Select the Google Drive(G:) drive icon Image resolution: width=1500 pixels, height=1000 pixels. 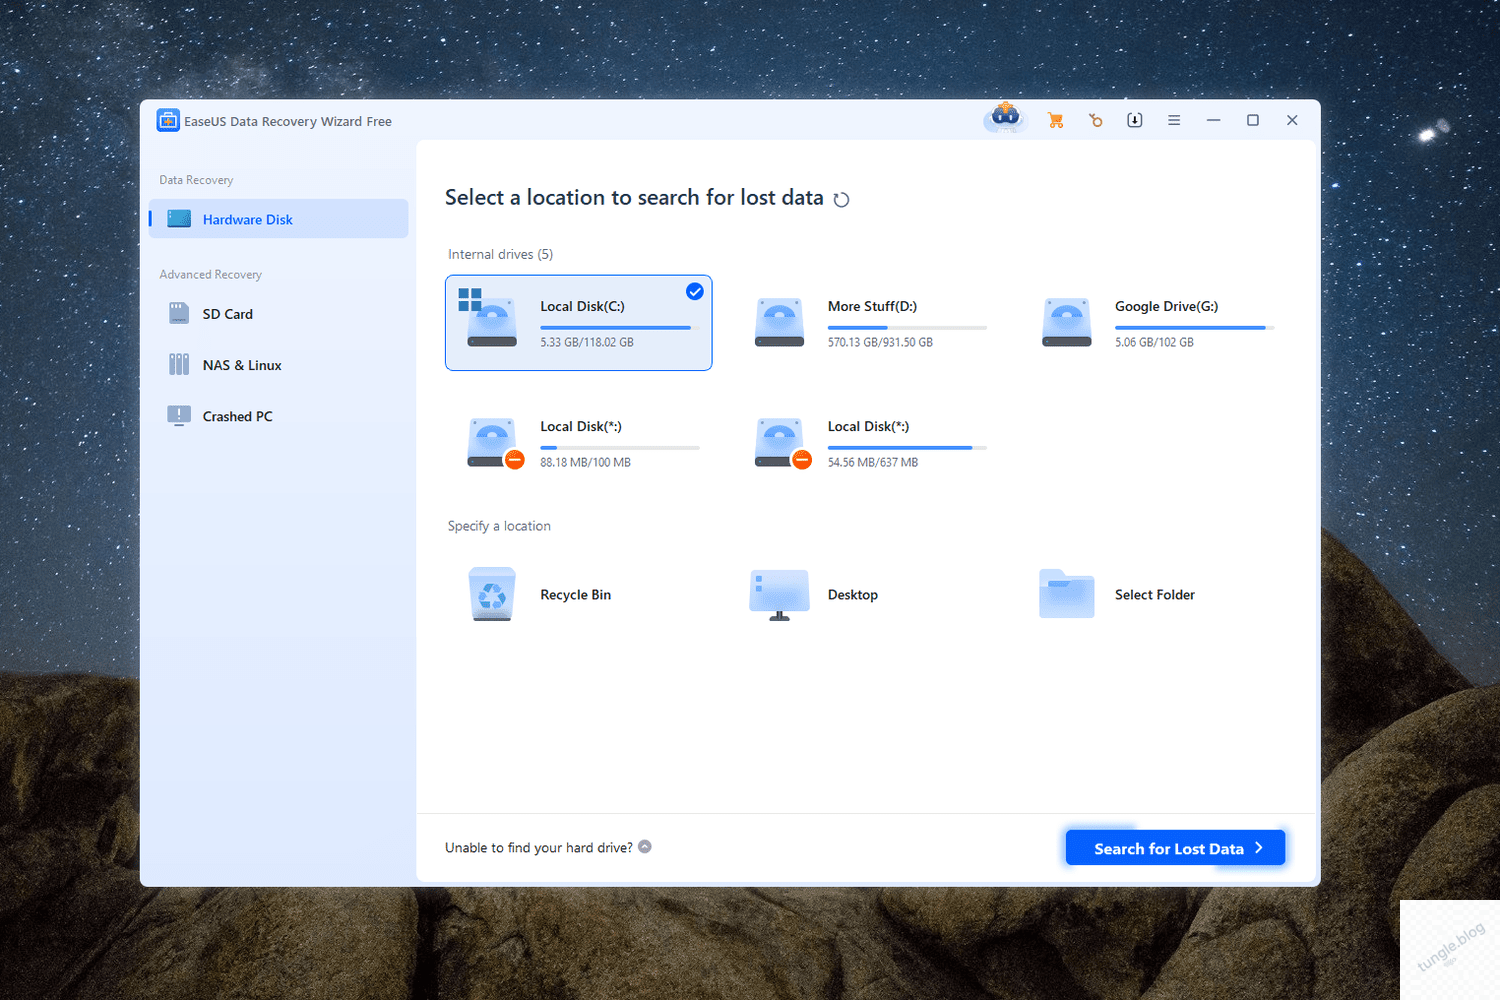pyautogui.click(x=1067, y=322)
